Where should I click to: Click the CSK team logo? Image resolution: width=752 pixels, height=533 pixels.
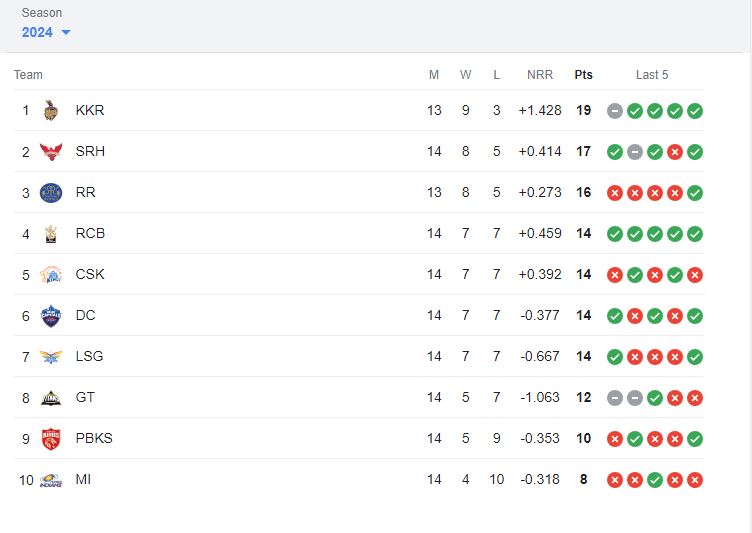pos(51,274)
